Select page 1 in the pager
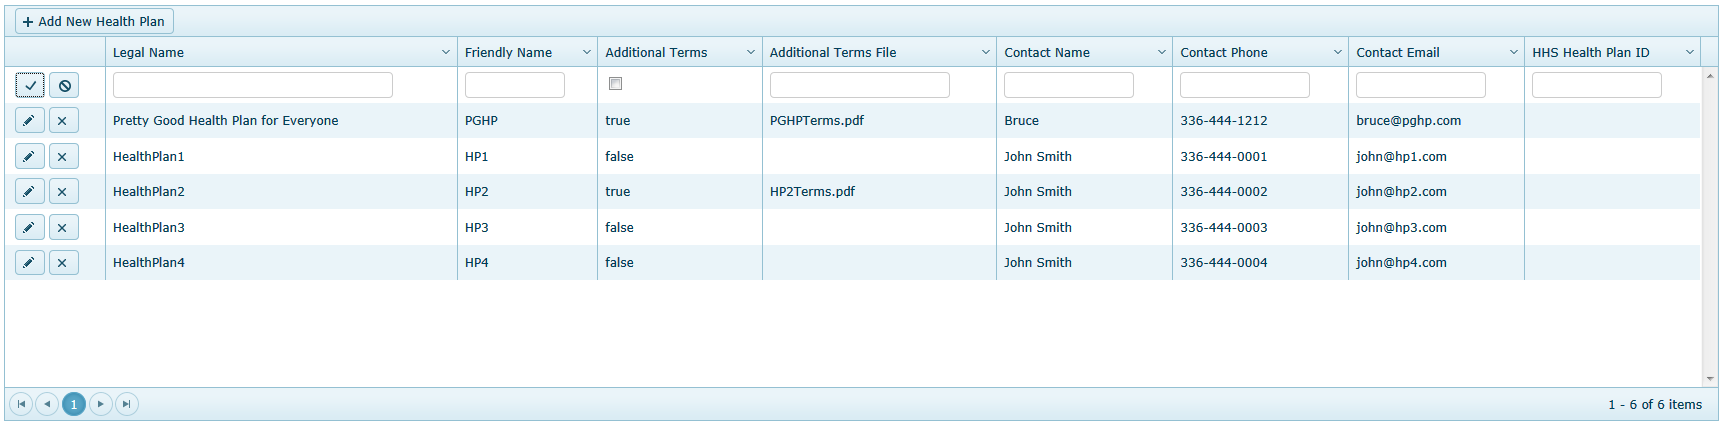 coord(74,404)
